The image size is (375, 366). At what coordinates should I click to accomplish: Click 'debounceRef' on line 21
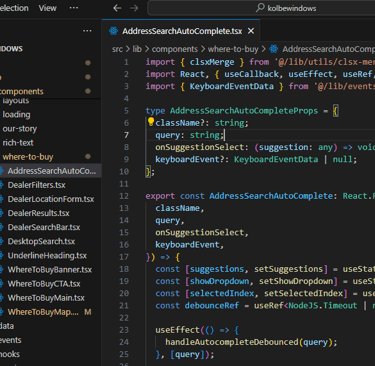(x=212, y=305)
